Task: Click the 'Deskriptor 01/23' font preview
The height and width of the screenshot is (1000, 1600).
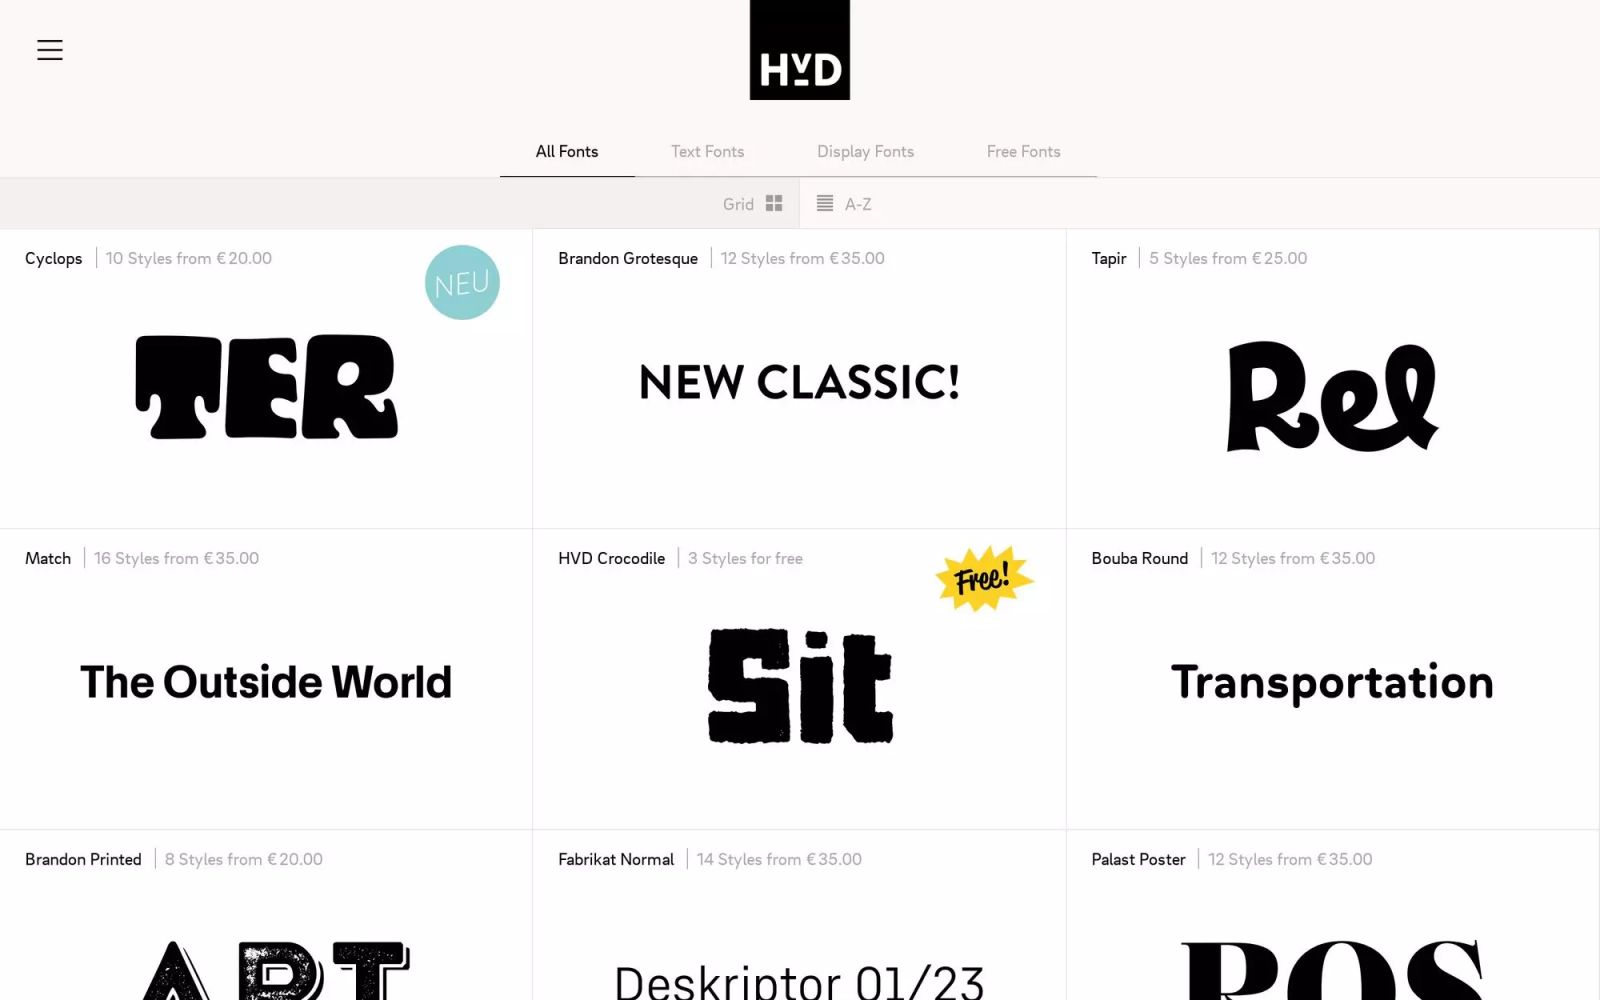Action: pos(800,981)
